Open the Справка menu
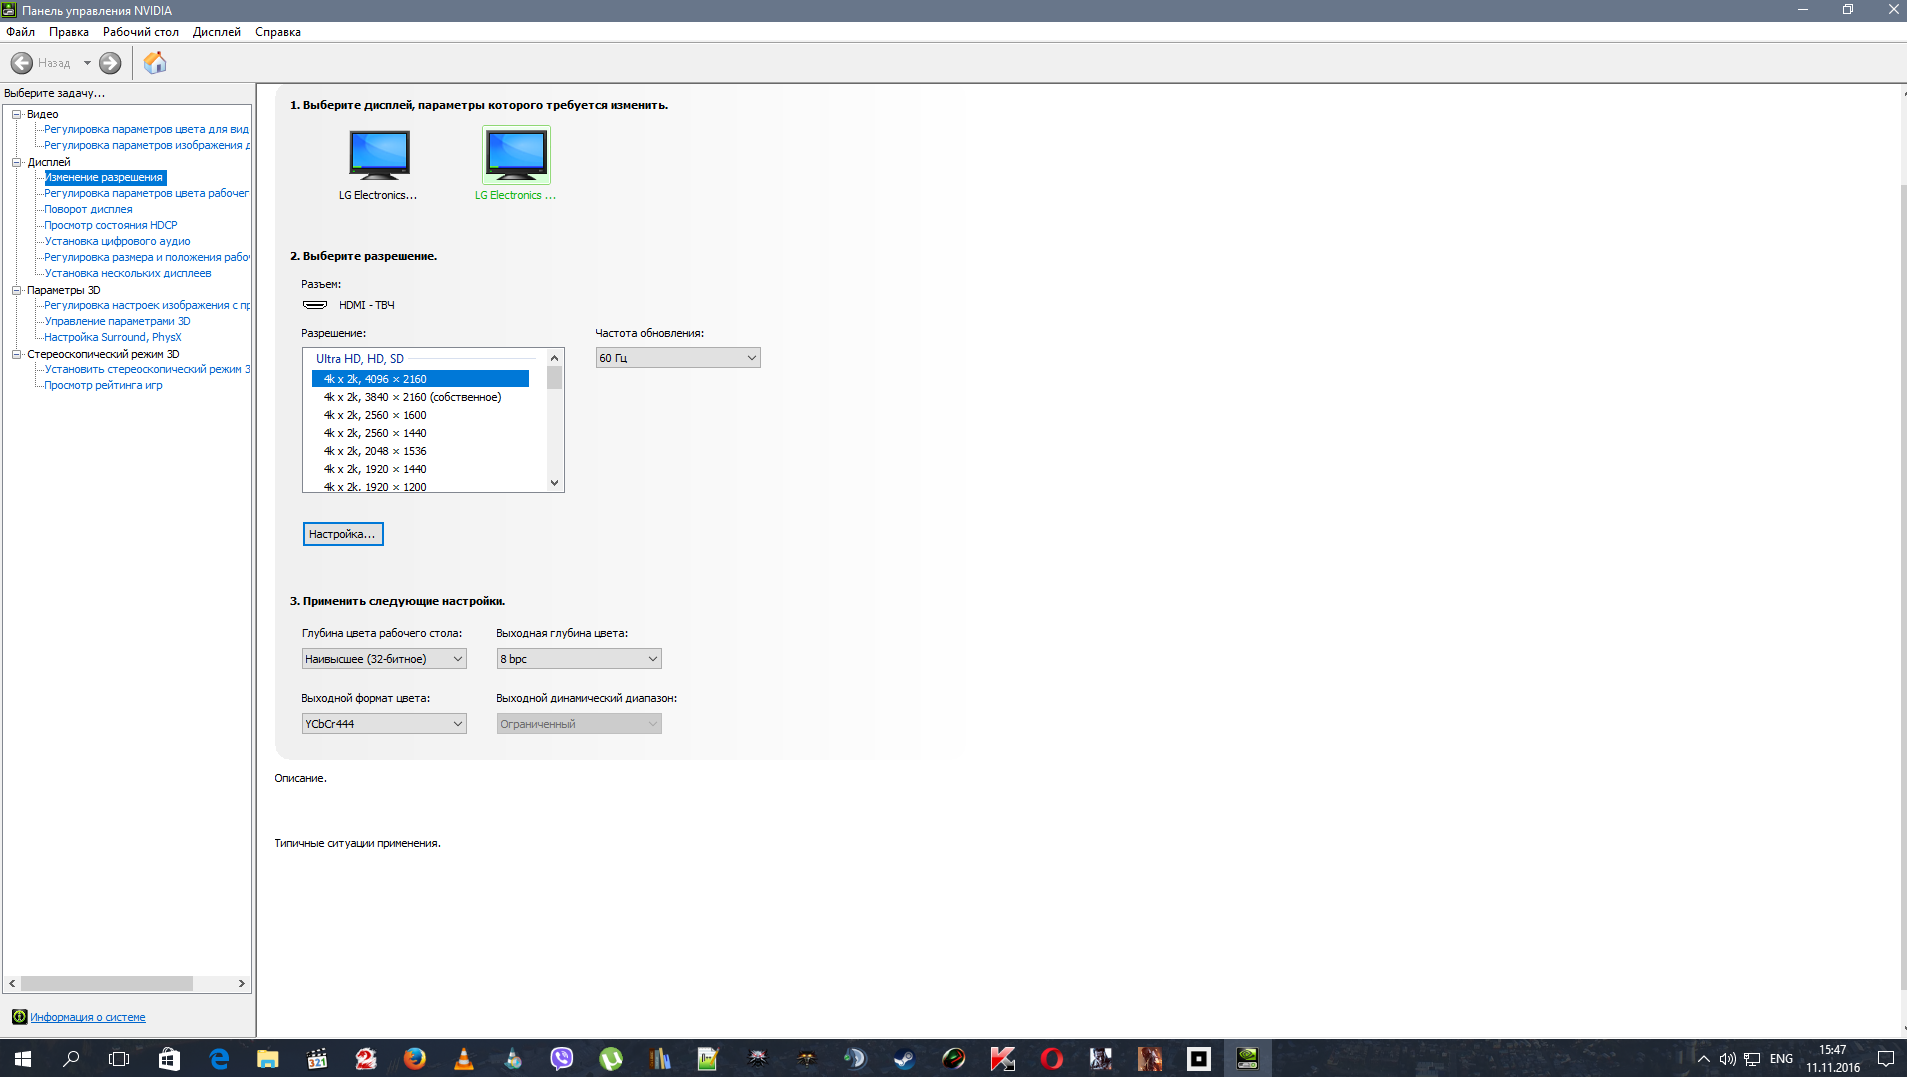The height and width of the screenshot is (1077, 1907). click(277, 32)
